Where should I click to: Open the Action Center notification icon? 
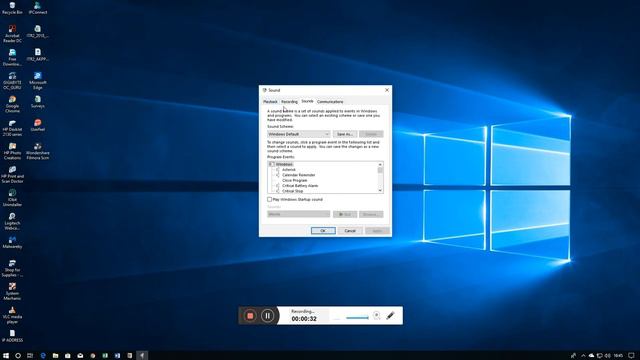(x=631, y=356)
